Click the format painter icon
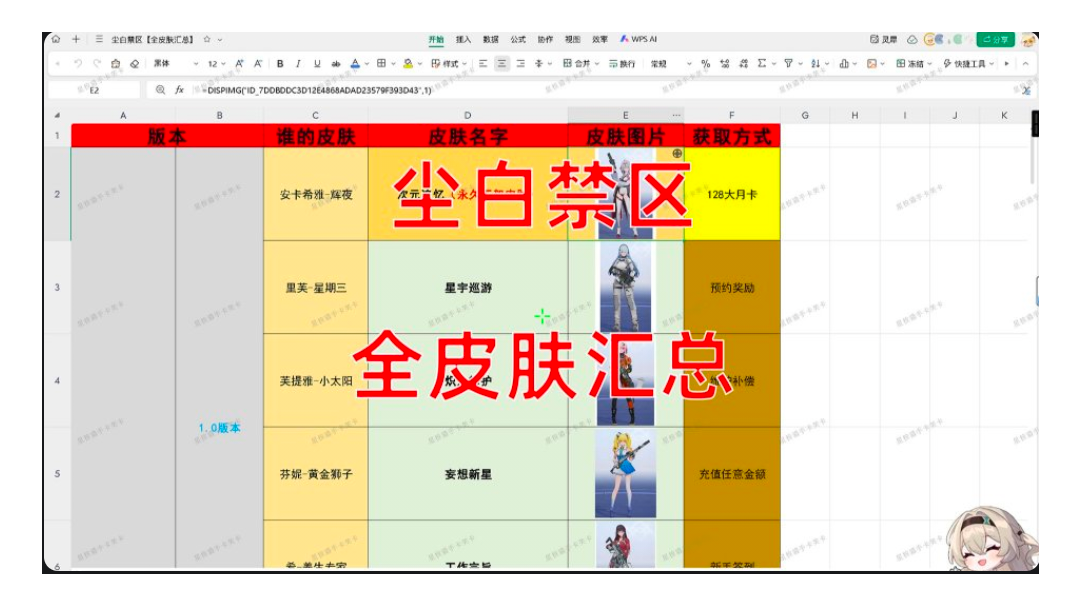This screenshot has height=606, width=1080. 115,63
